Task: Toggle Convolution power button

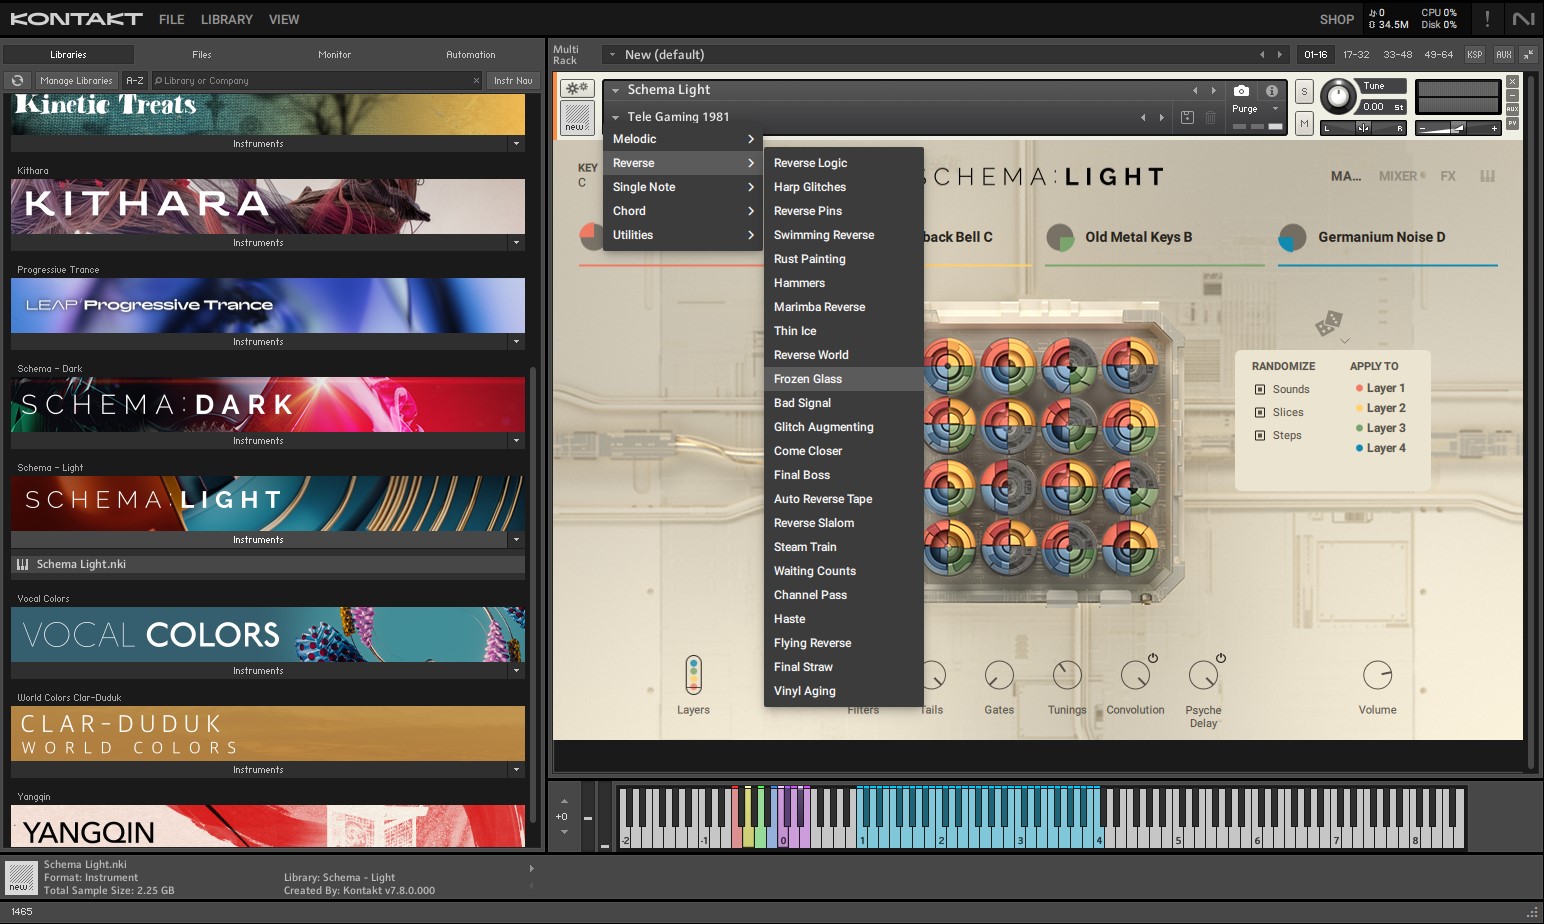Action: pos(1153,658)
